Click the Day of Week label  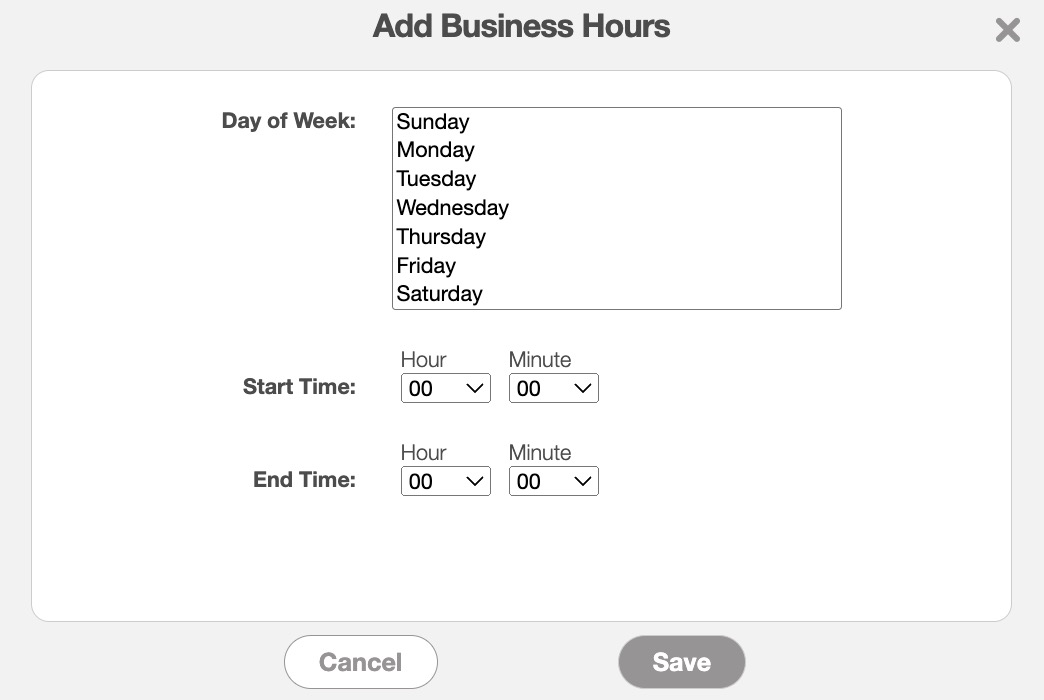coord(289,121)
